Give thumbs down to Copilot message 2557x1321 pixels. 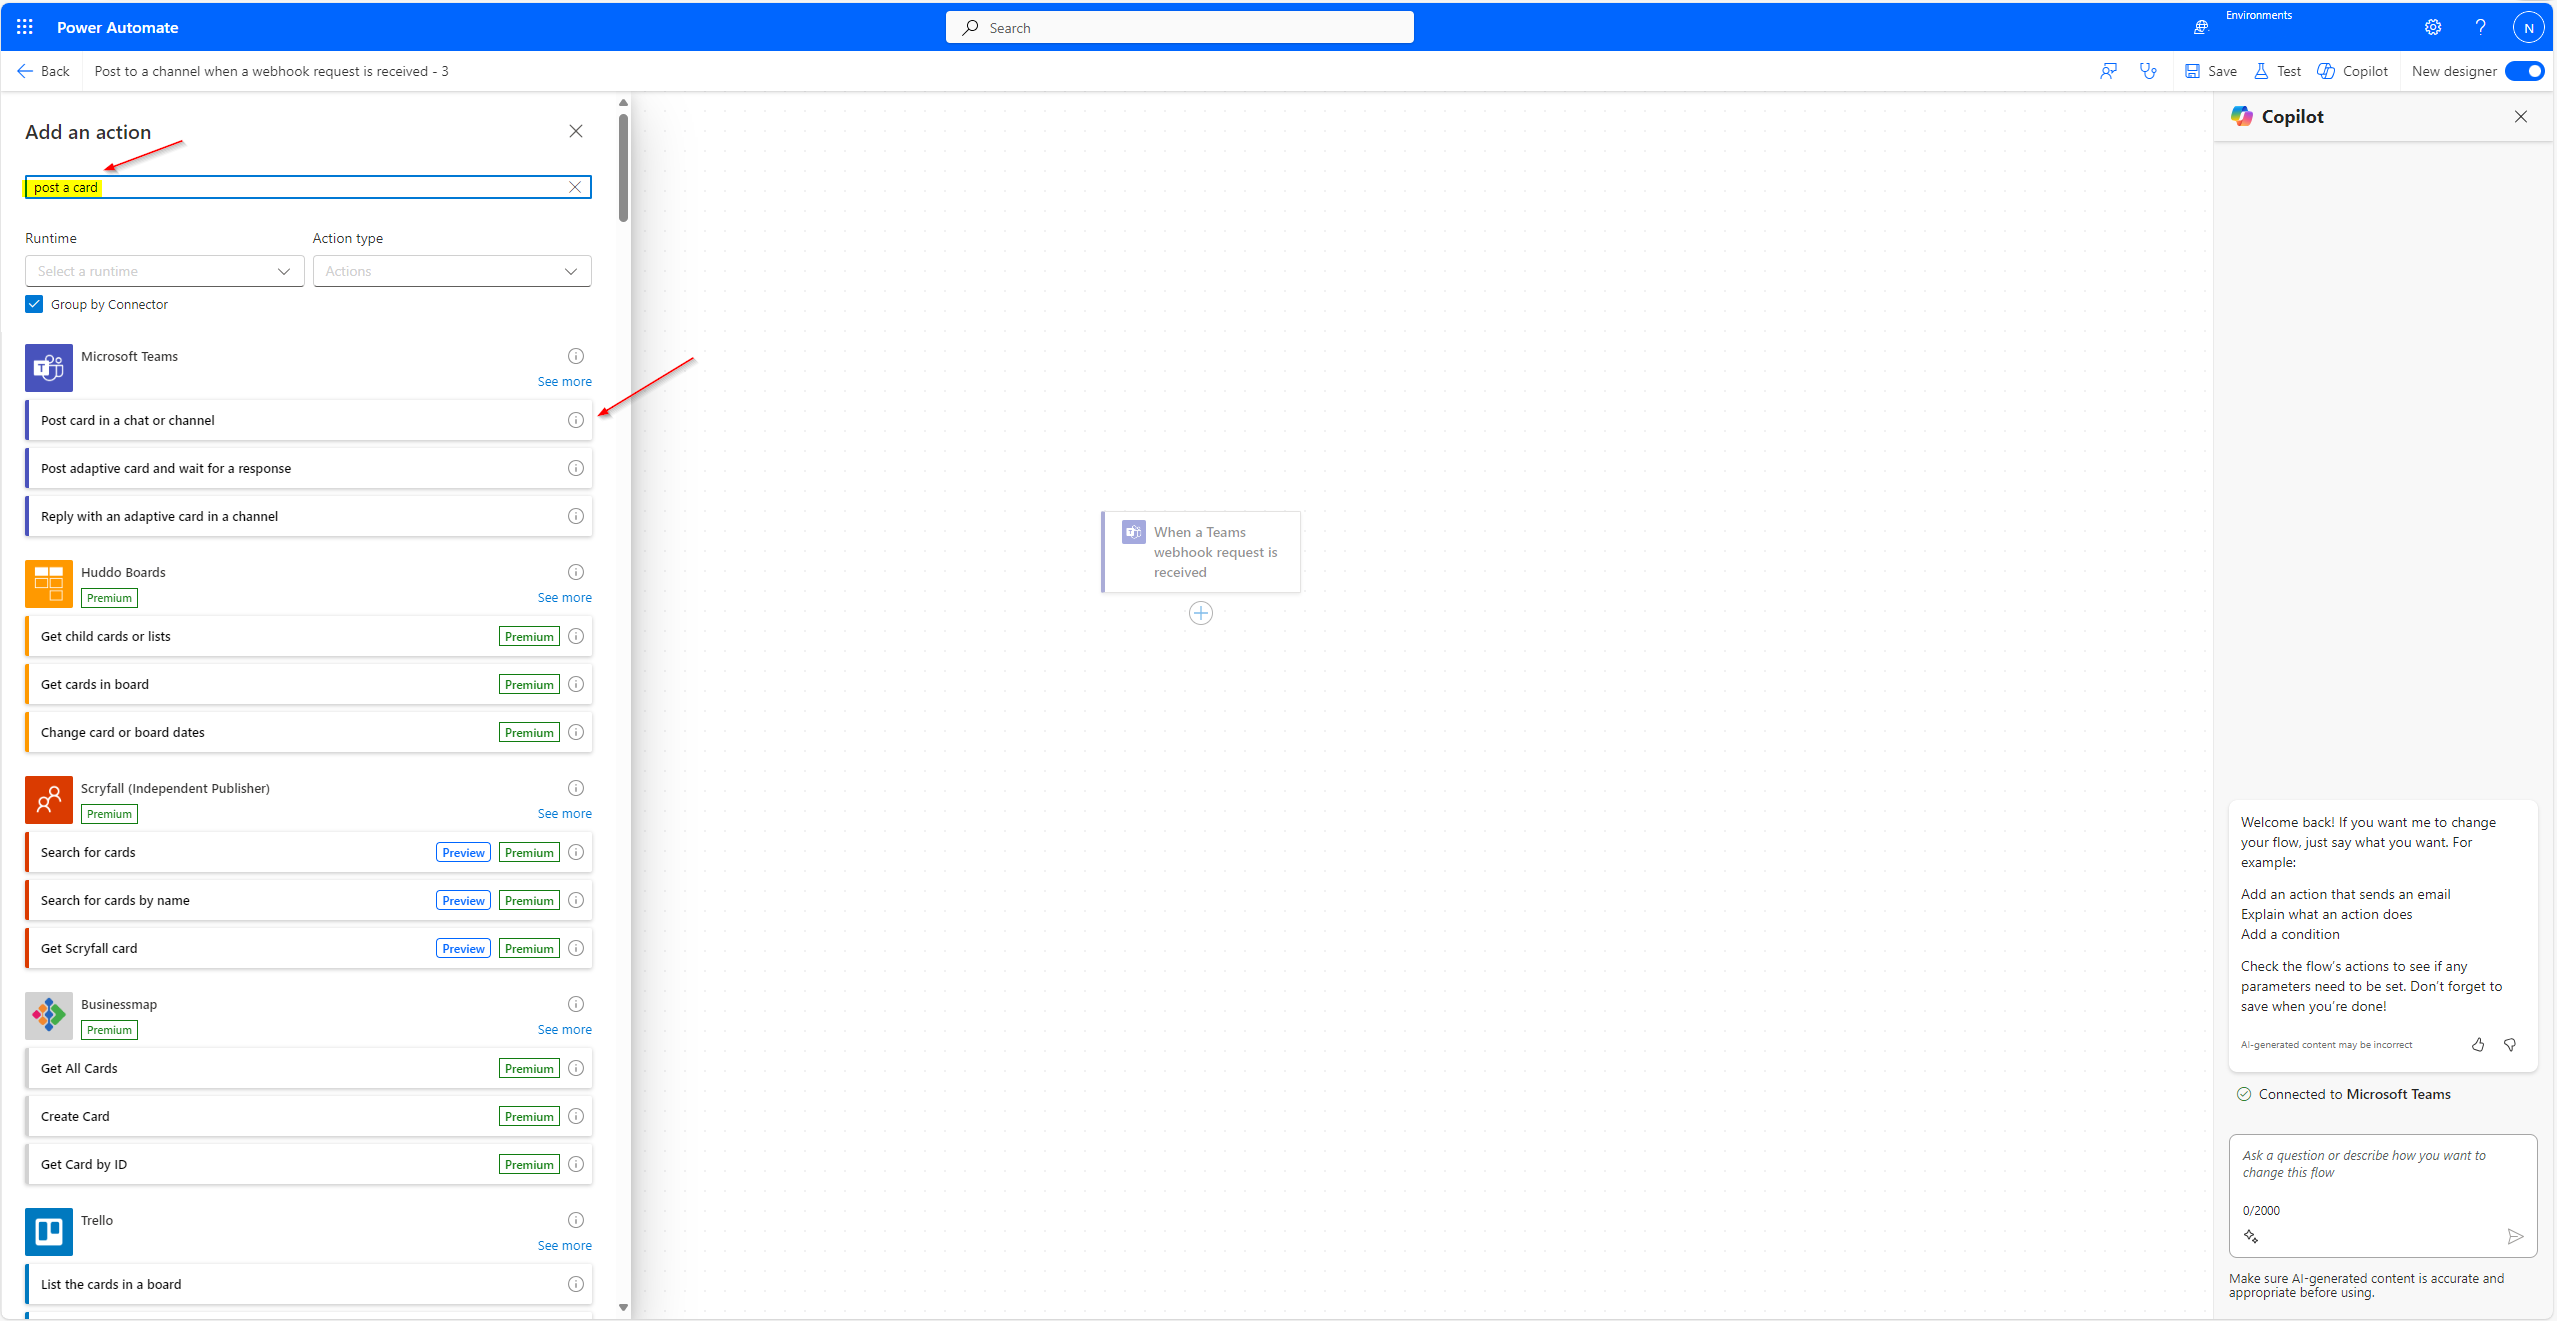click(x=2510, y=1045)
